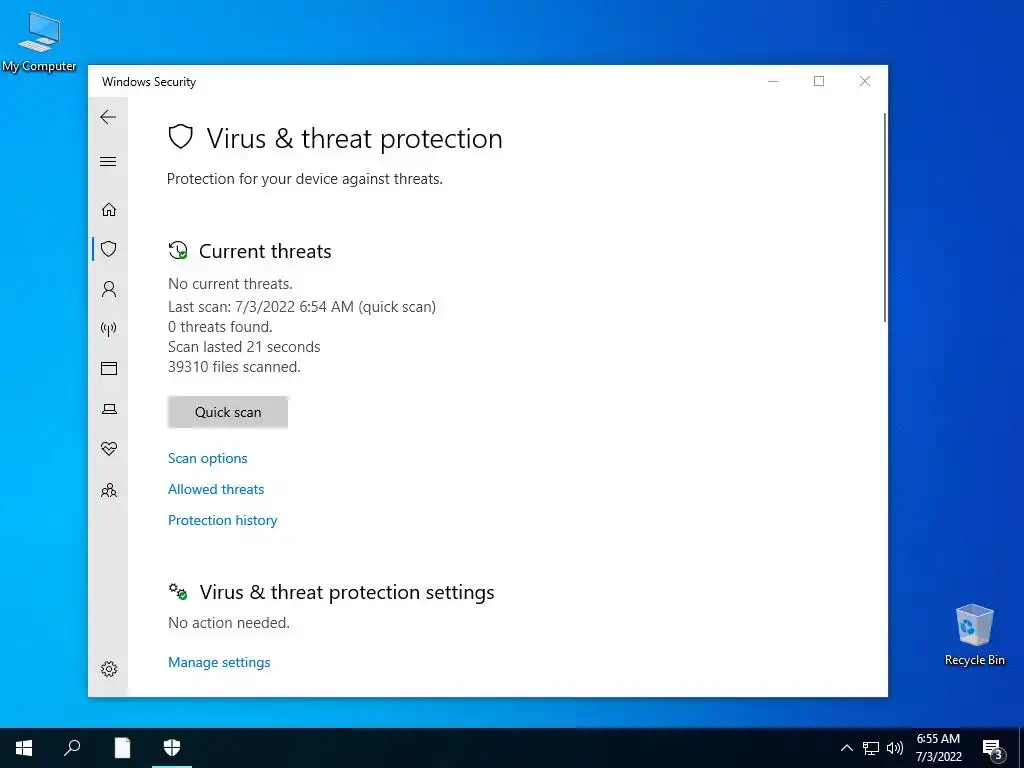Show hidden tray icons chevron
The height and width of the screenshot is (768, 1024).
pyautogui.click(x=846, y=748)
